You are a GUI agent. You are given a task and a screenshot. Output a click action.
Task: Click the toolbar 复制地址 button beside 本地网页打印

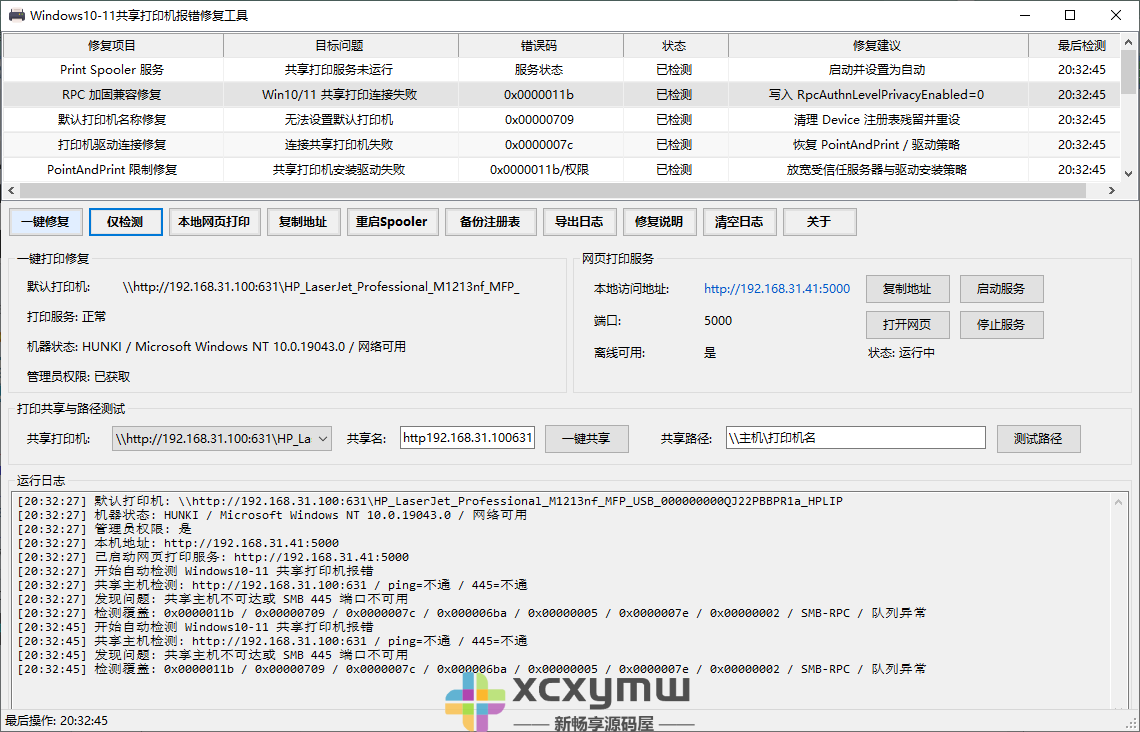click(303, 222)
